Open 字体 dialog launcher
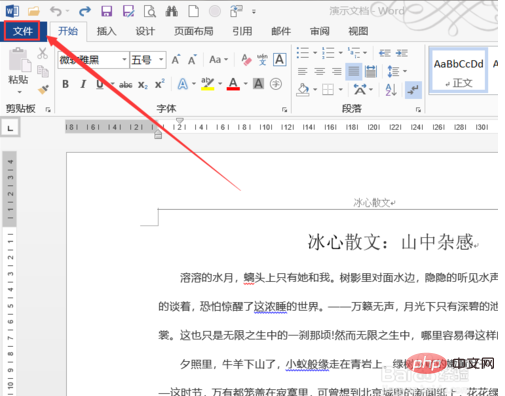The image size is (505, 396). click(x=284, y=109)
